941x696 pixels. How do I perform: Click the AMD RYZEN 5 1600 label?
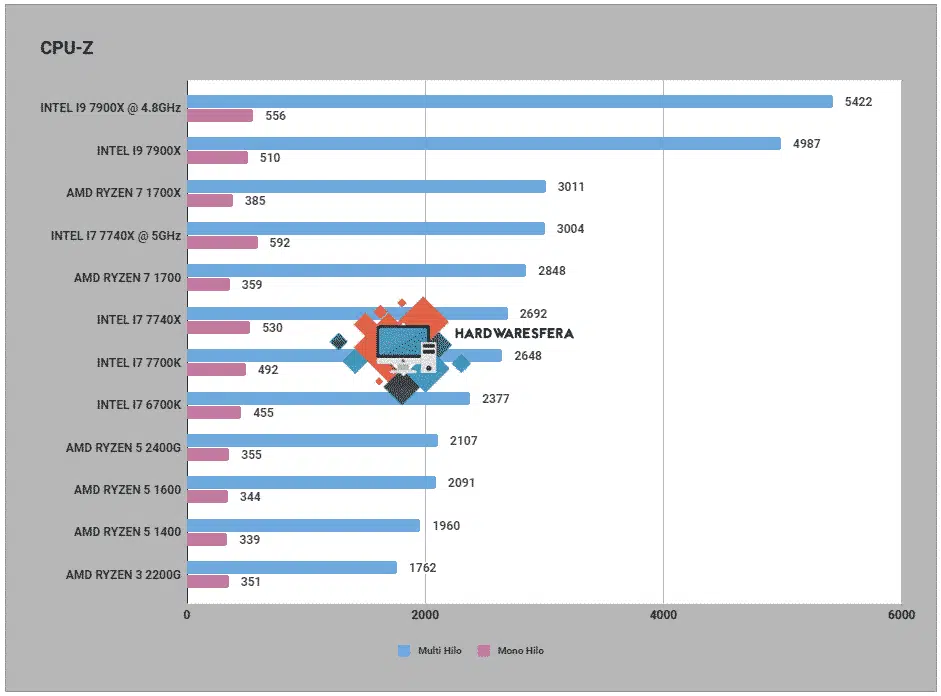click(127, 490)
